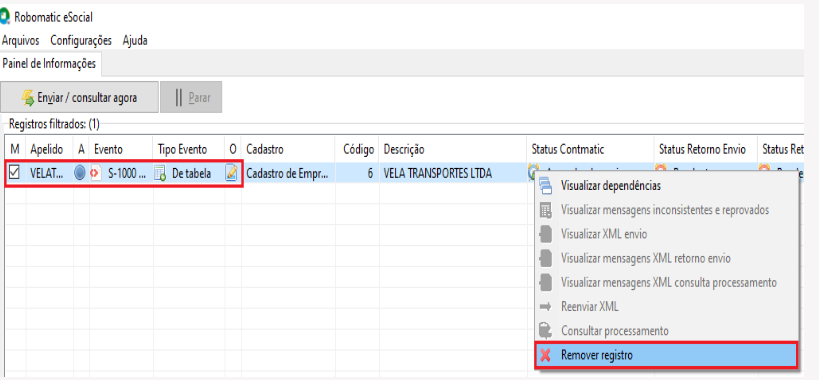Click the Visualizar dependências windows icon
This screenshot has height=380, width=819.
click(545, 185)
